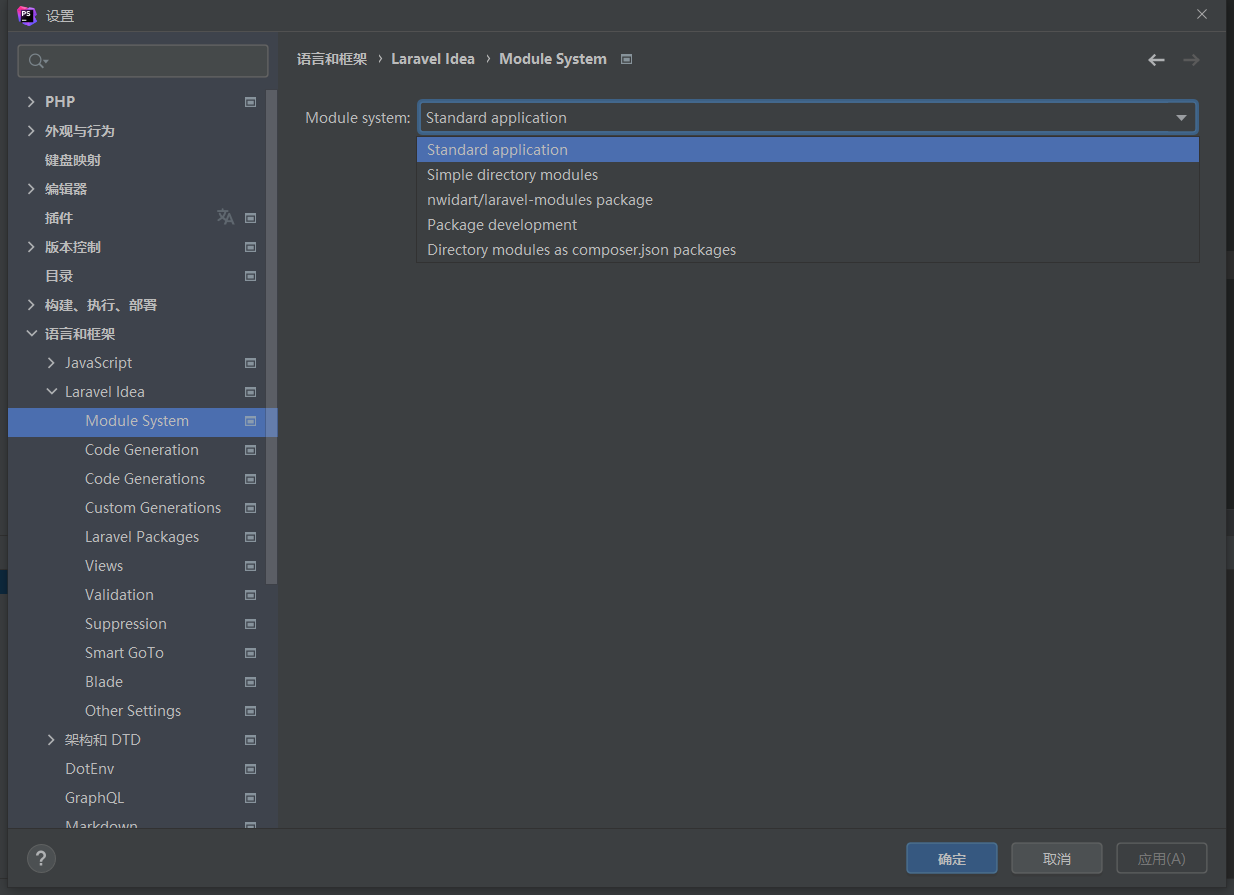Click project-level icon next to GraphQL
This screenshot has height=895, width=1234.
(251, 798)
